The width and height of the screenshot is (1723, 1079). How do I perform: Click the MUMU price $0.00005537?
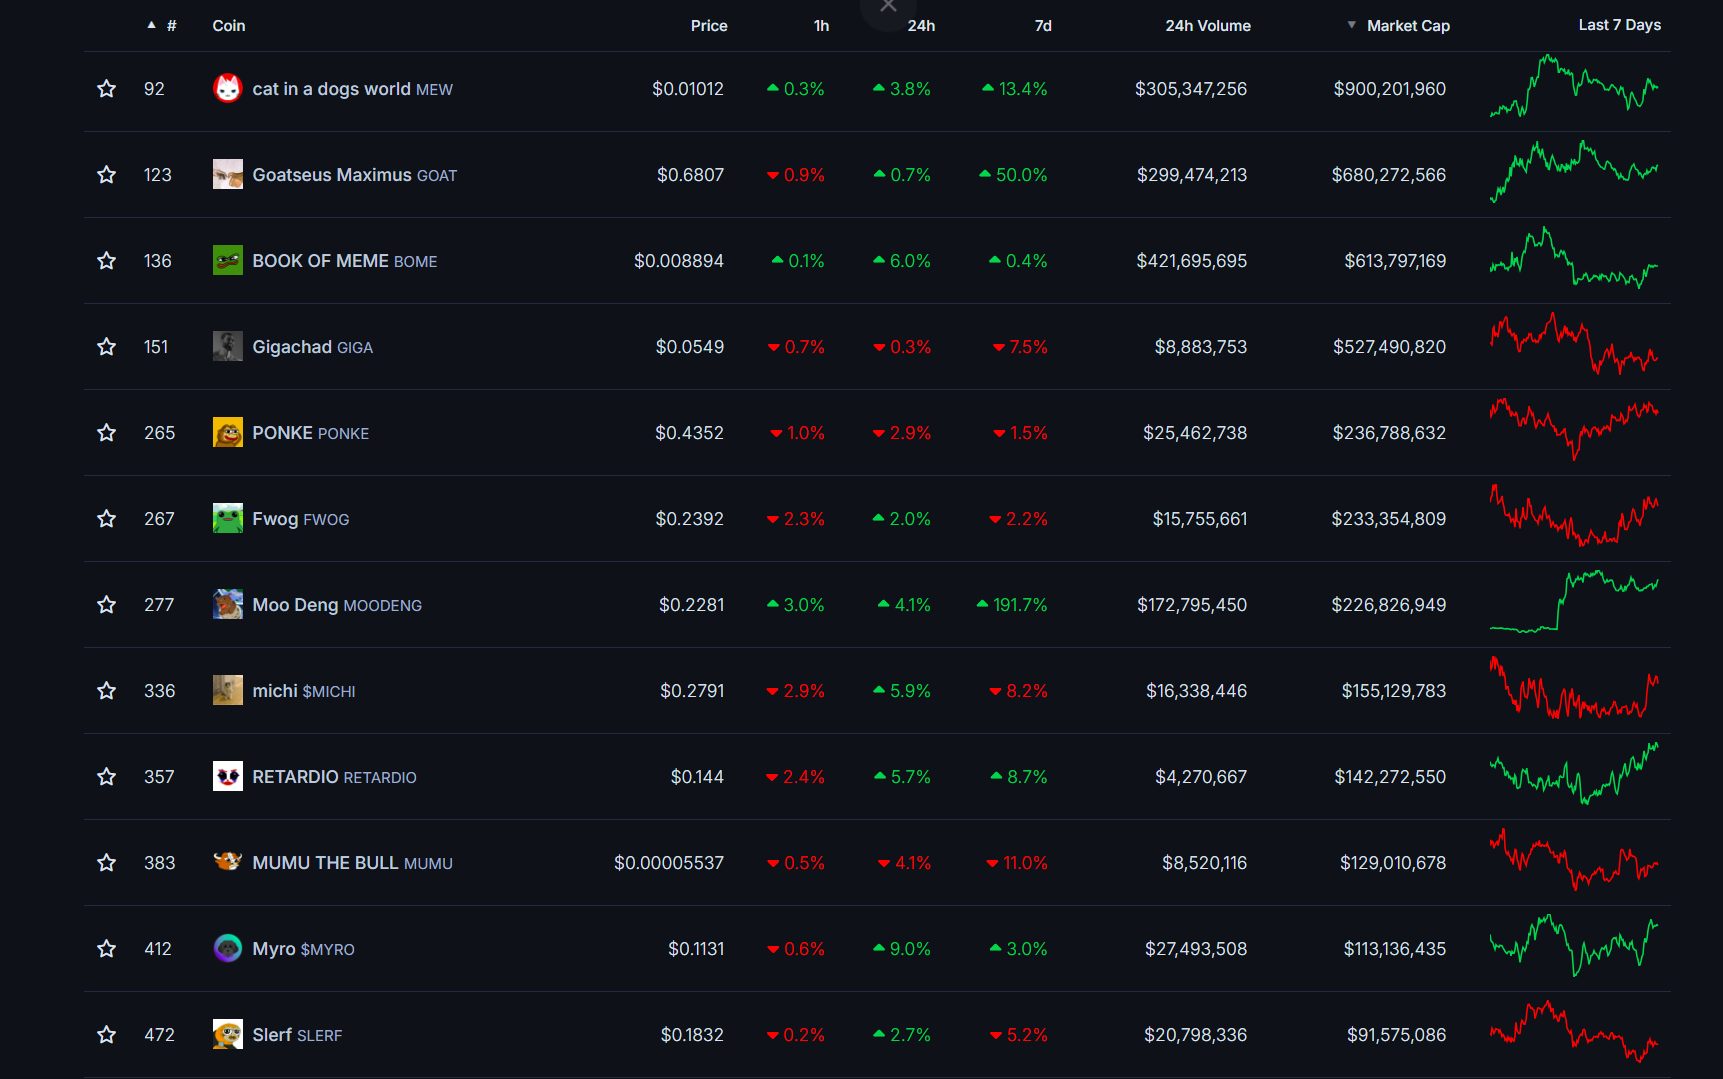coord(668,863)
